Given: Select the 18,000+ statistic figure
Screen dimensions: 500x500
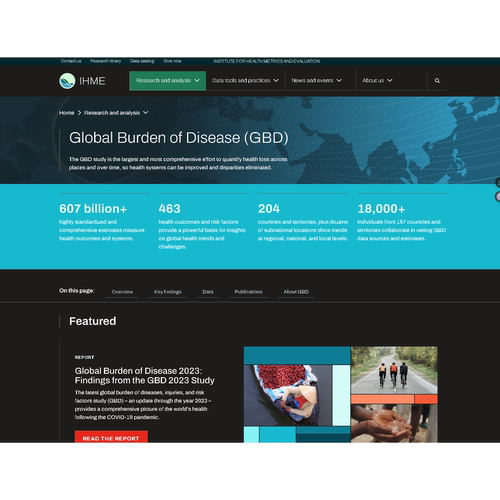Looking at the screenshot, I should coord(381,209).
